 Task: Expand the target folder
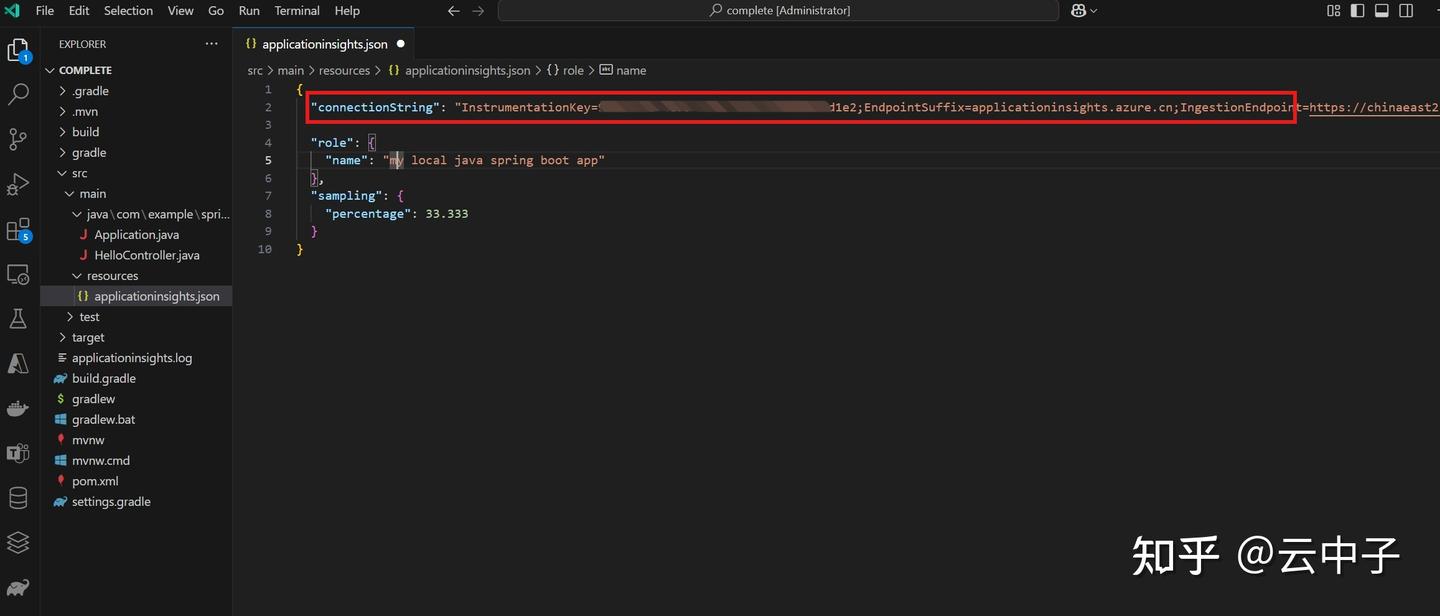coord(89,337)
